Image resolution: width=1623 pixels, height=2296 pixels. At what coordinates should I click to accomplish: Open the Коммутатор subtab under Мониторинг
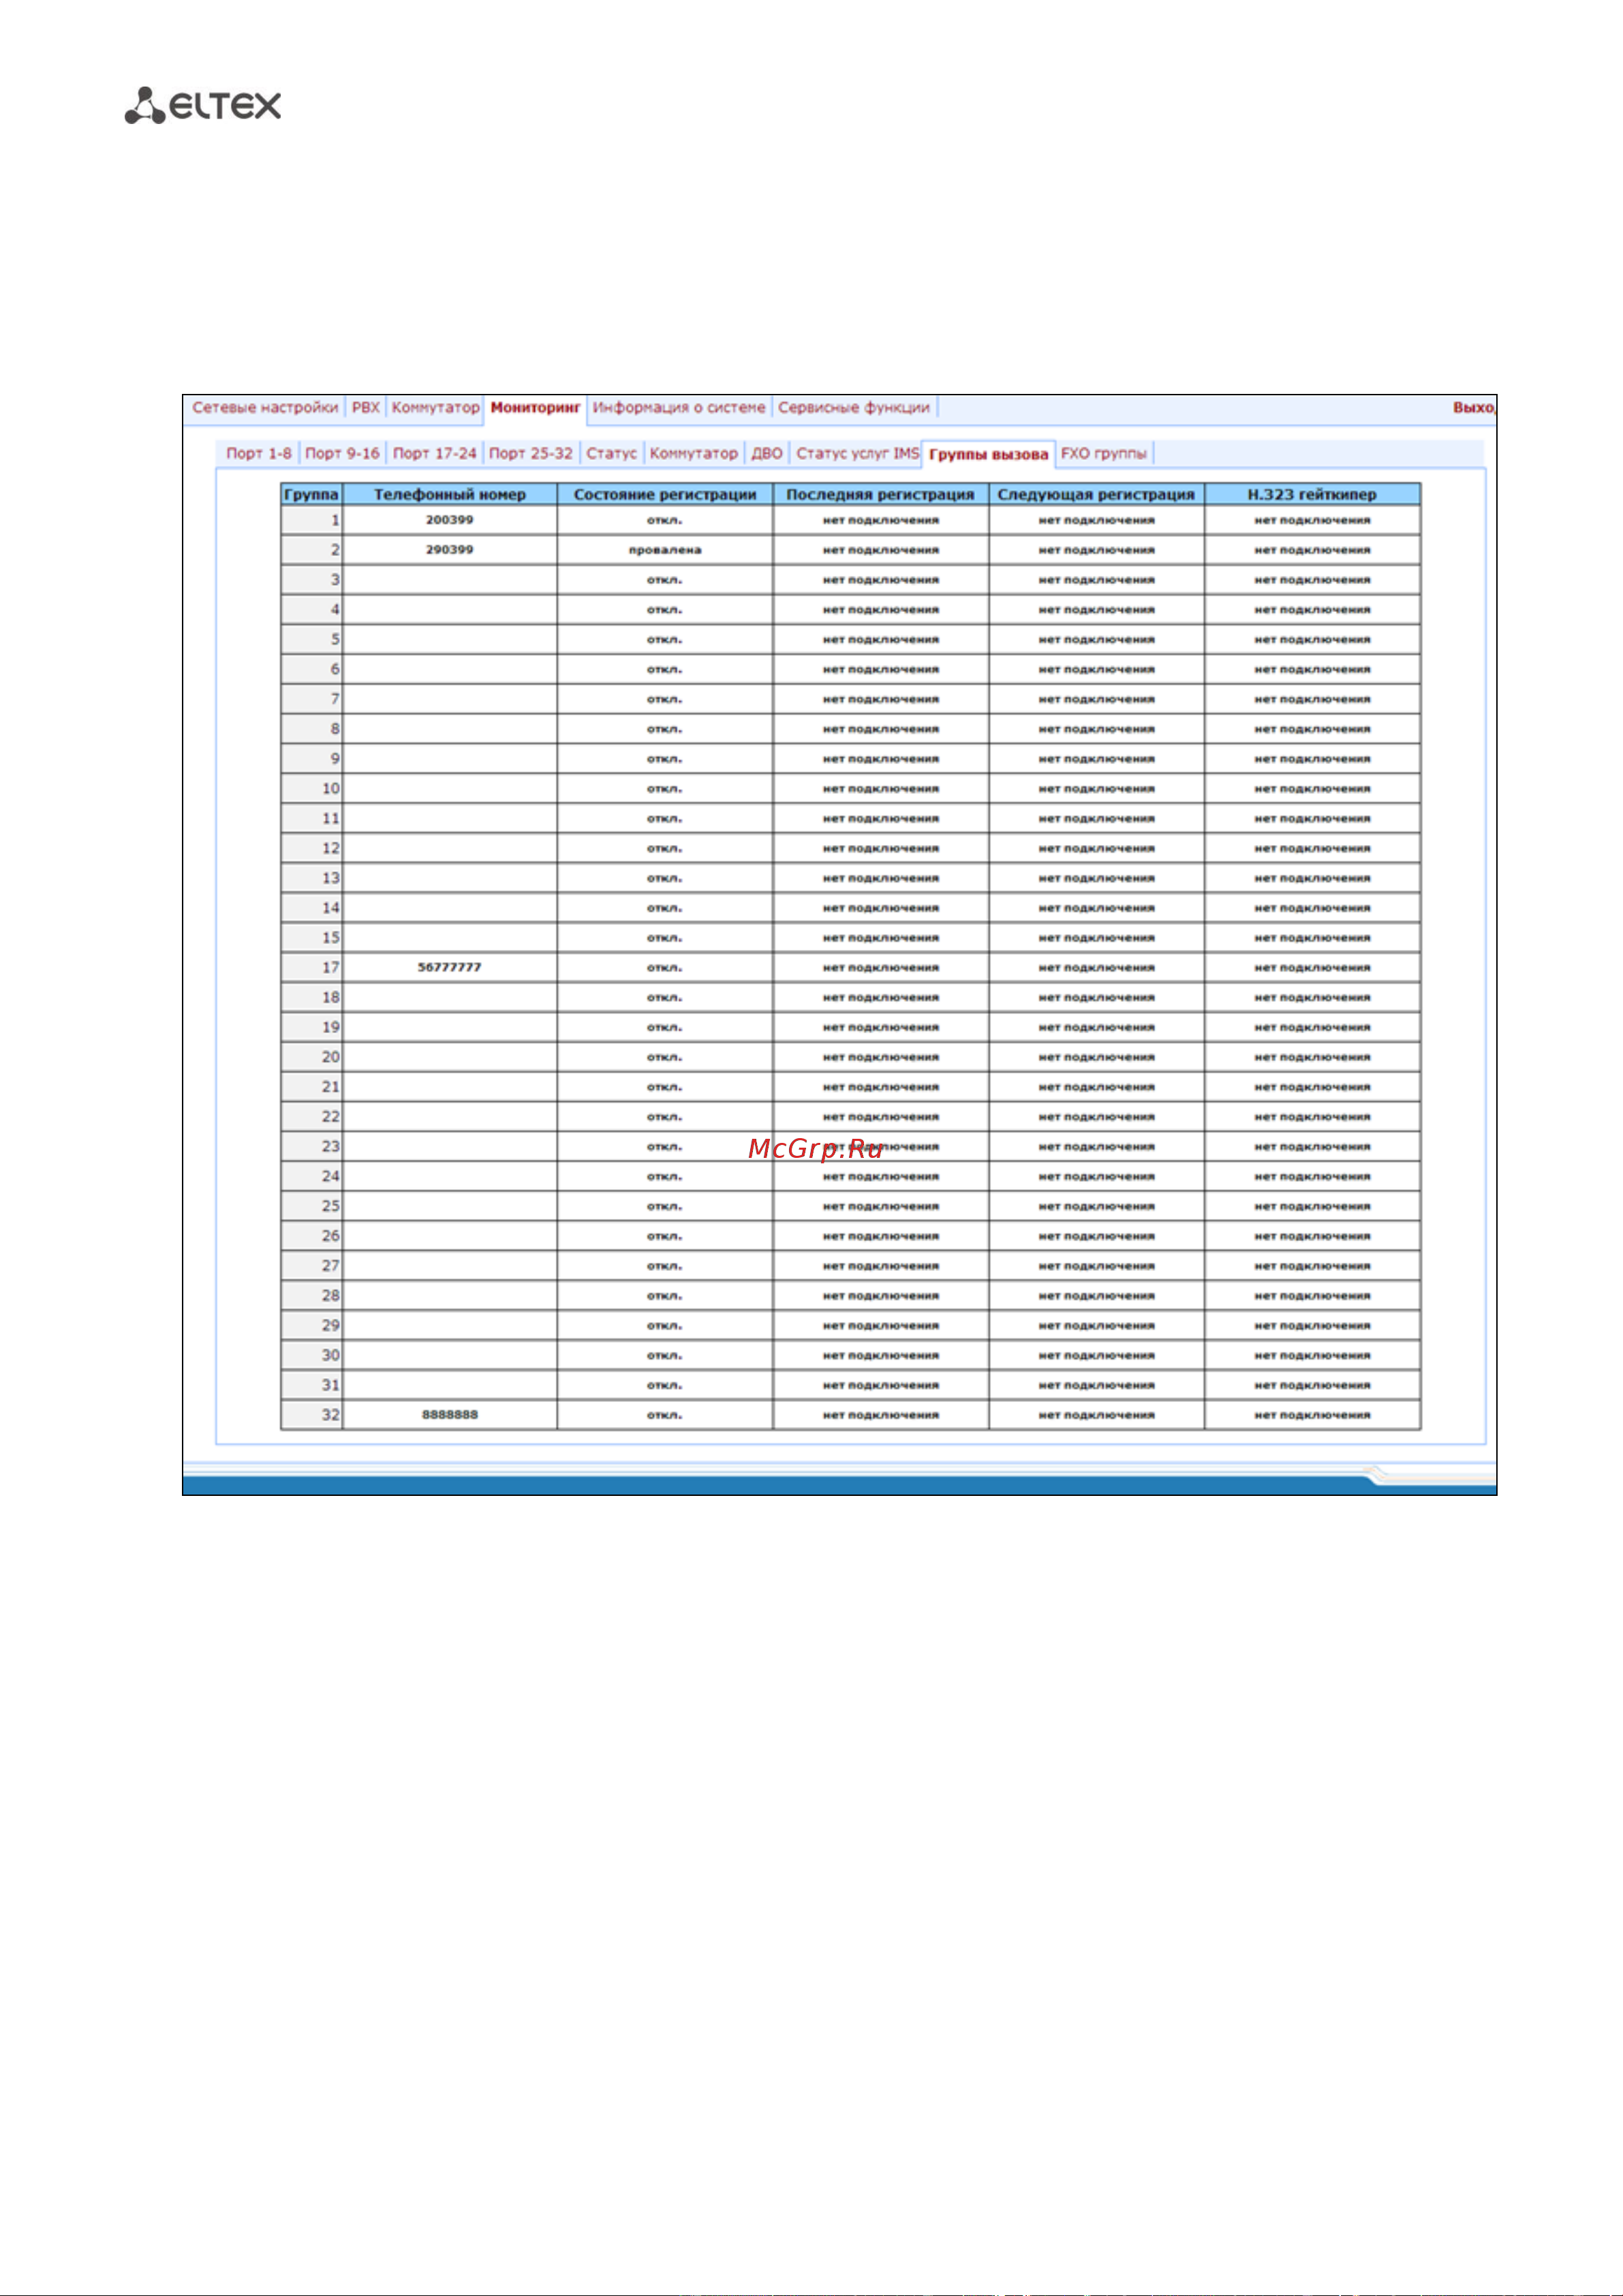click(693, 454)
